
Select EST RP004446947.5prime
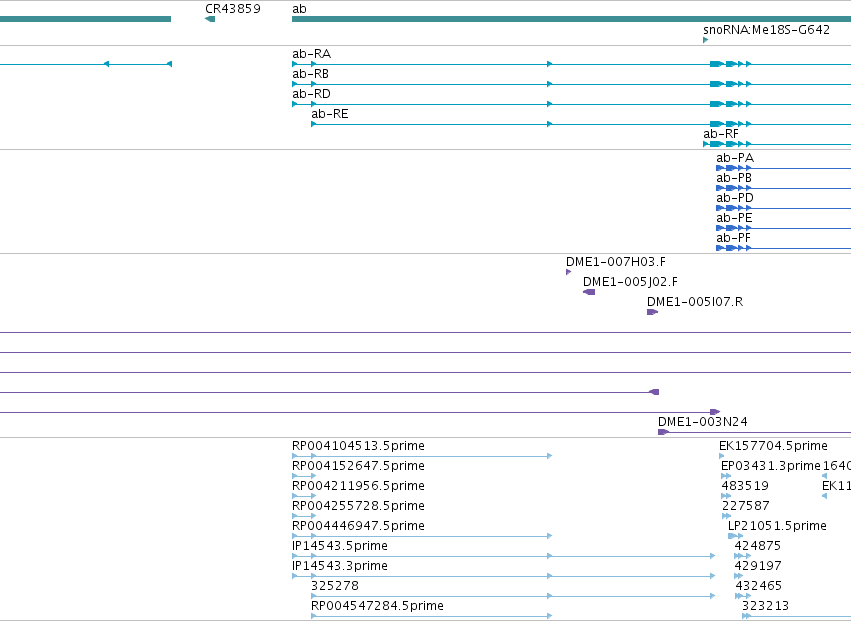(x=358, y=526)
